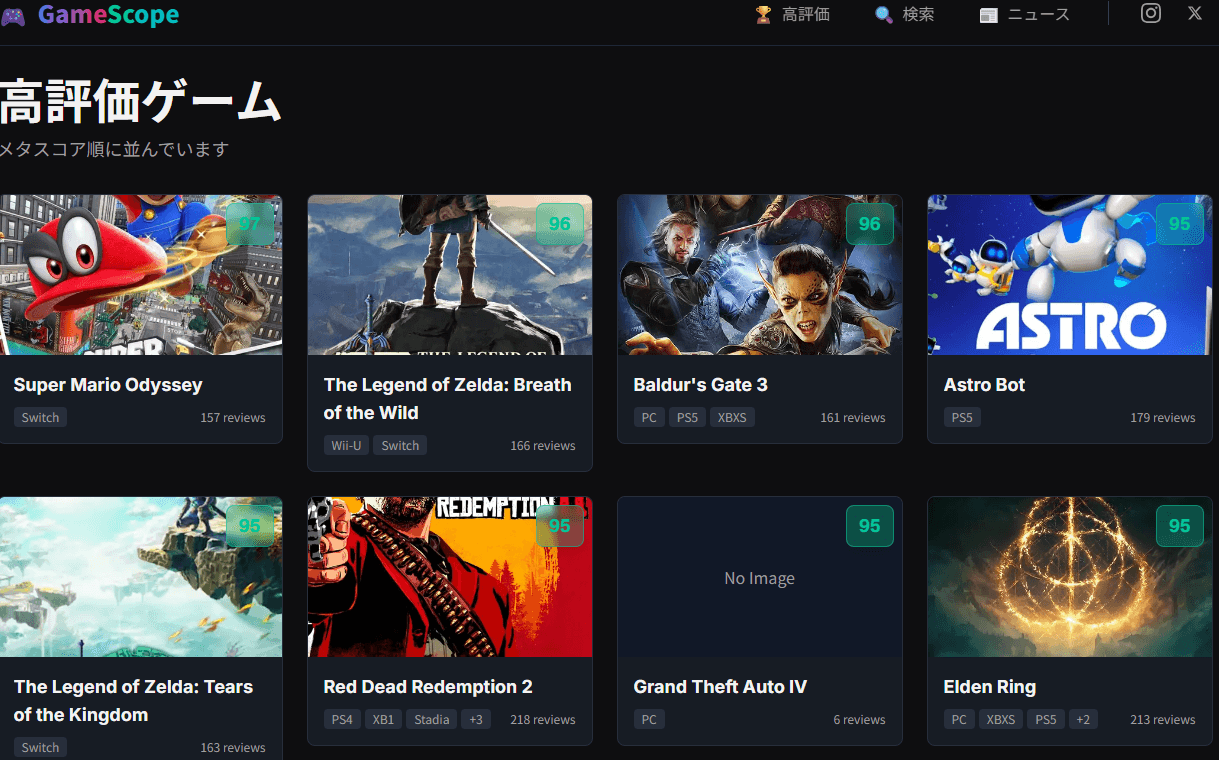1219x760 pixels.
Task: Open the Baldur's Gate 3 title link
Action: click(700, 385)
